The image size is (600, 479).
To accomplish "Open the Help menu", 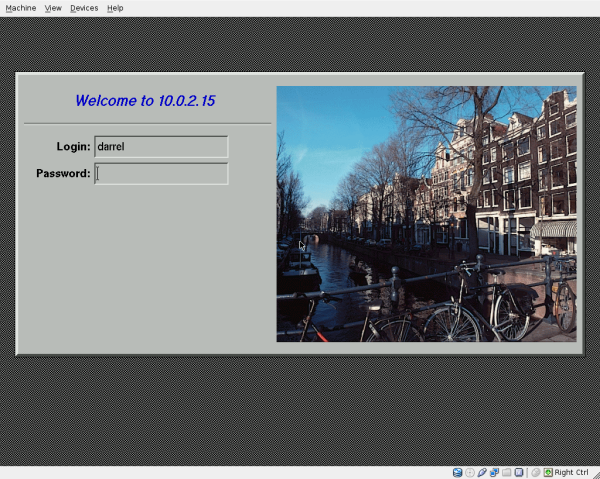I will 115,8.
